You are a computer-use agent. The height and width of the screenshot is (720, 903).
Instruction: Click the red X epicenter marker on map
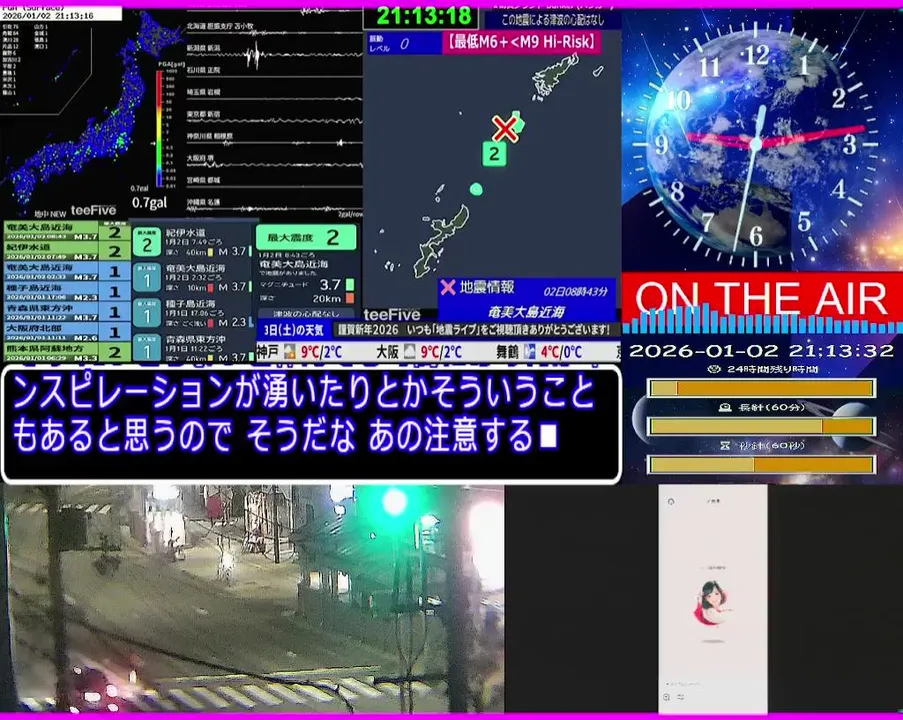pyautogui.click(x=504, y=128)
